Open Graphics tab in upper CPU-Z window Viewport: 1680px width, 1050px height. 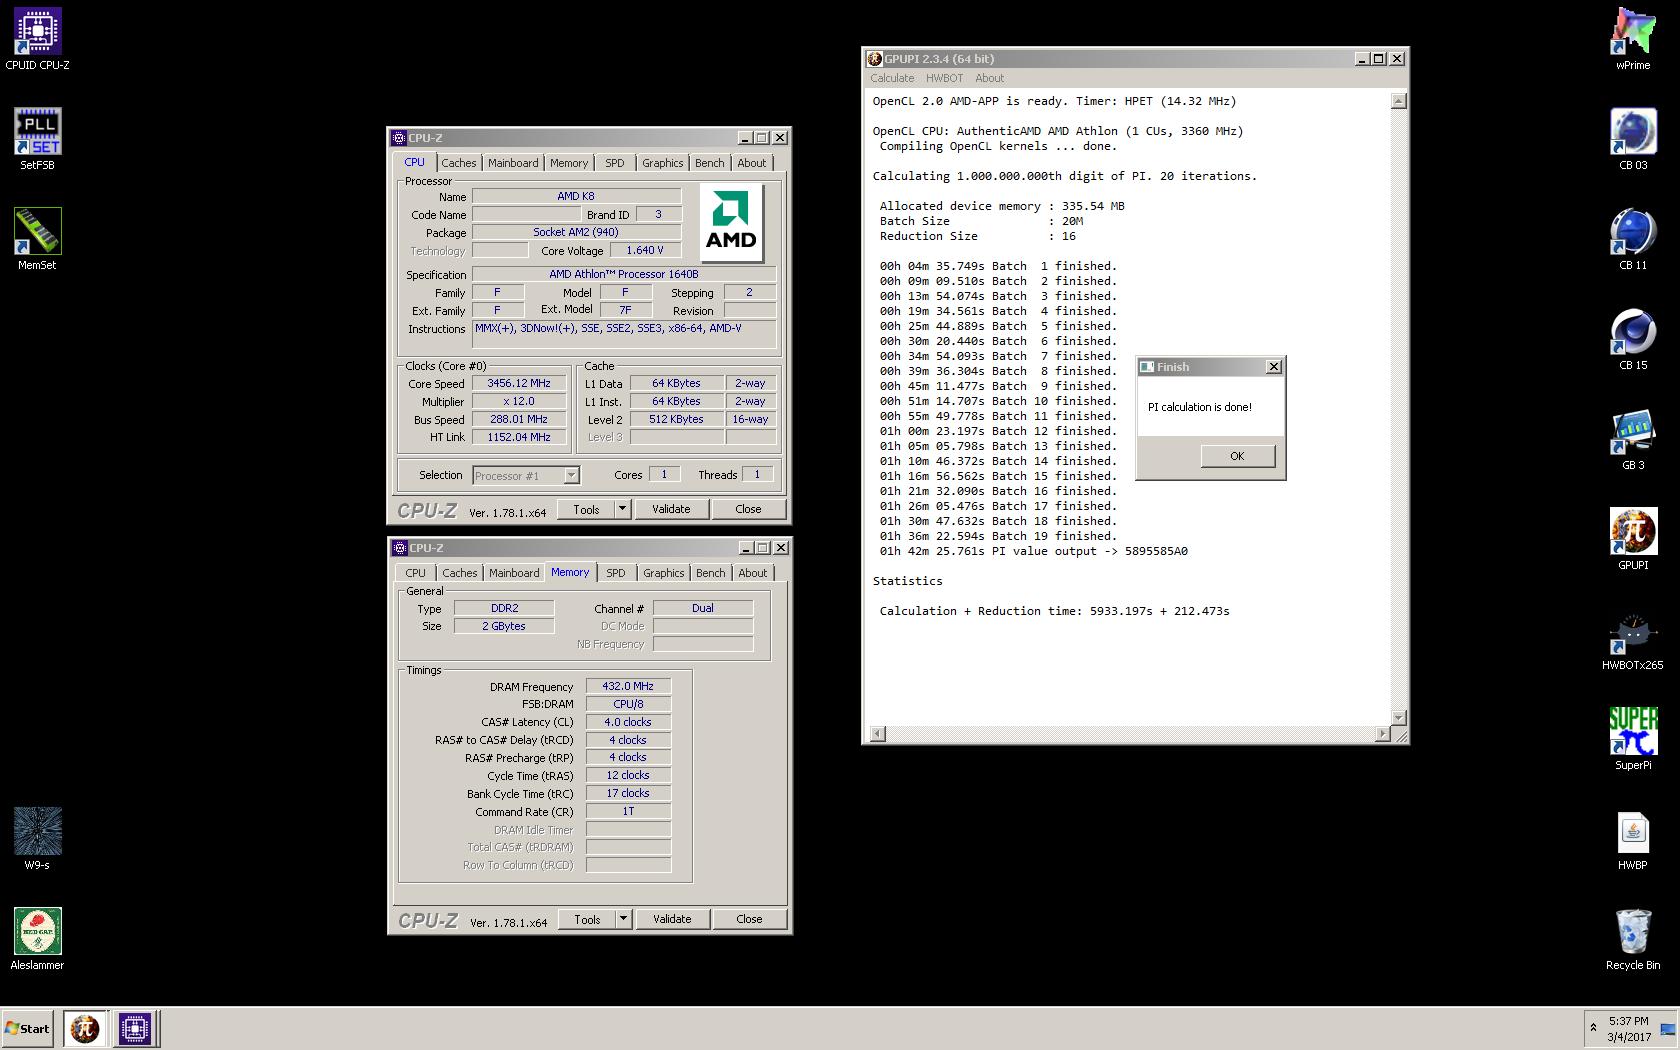coord(663,163)
